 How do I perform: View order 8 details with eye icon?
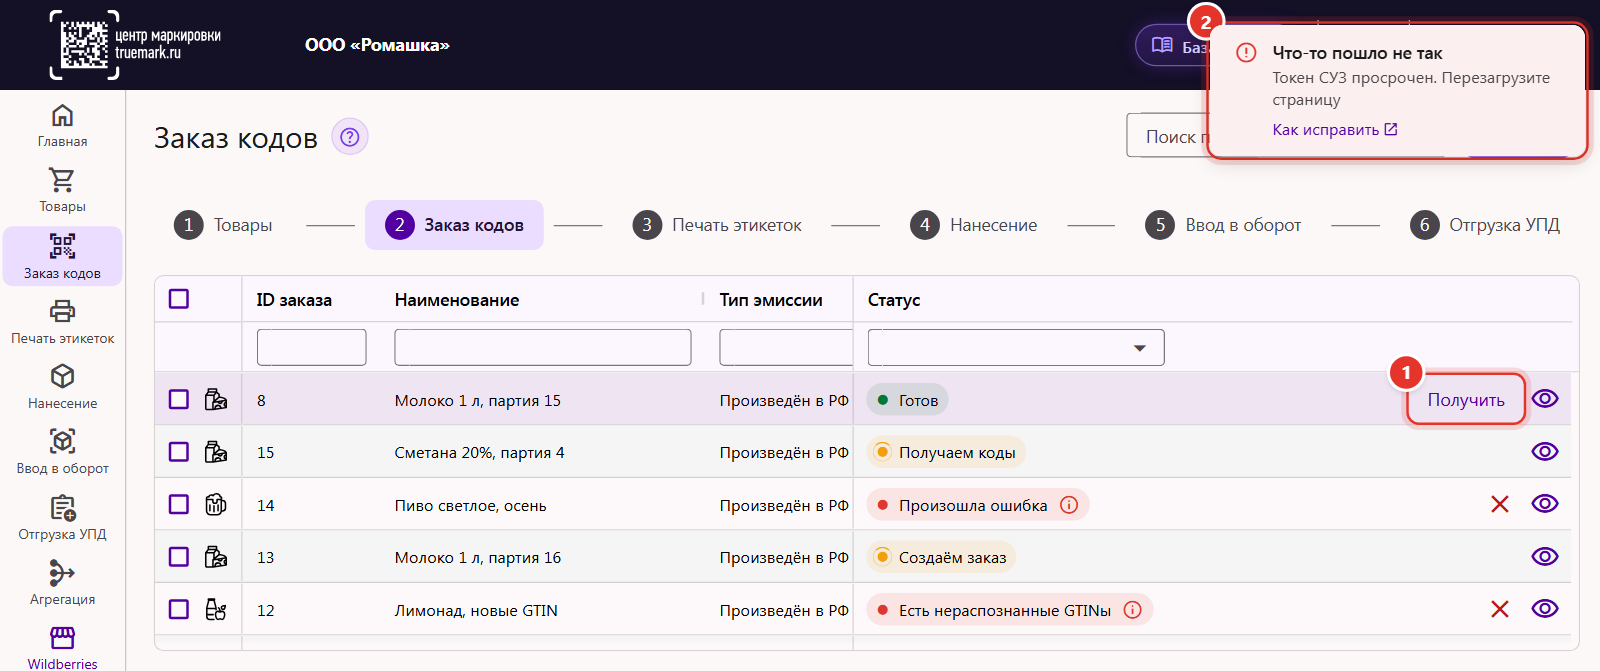1545,399
